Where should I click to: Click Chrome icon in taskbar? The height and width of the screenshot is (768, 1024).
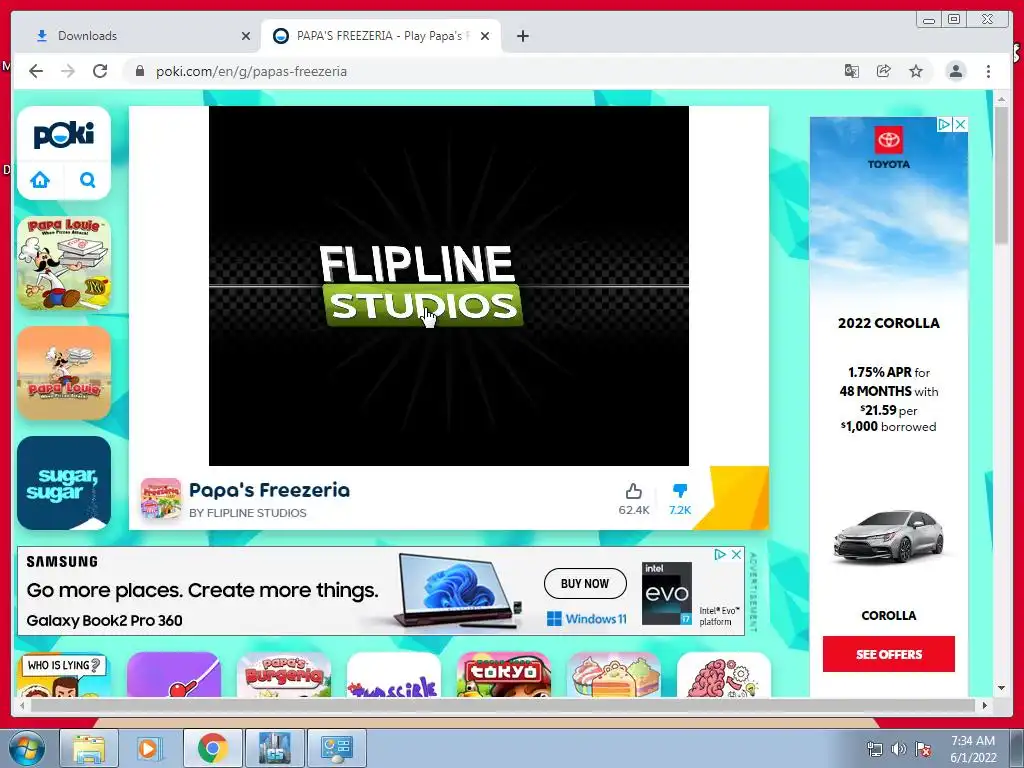point(213,748)
